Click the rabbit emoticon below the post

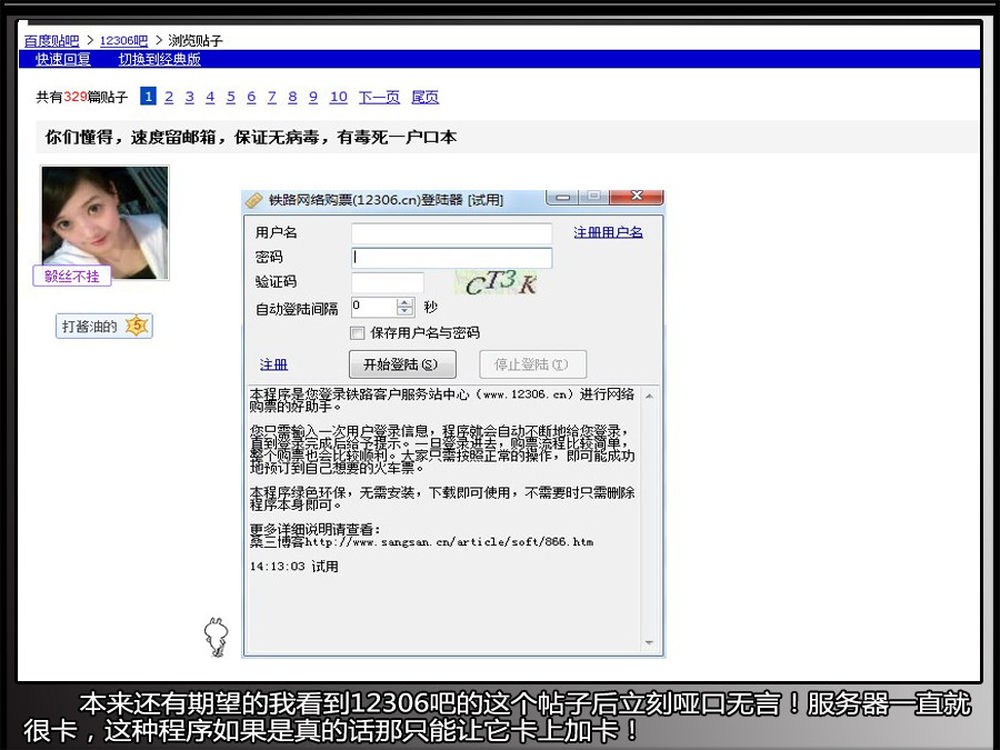216,636
